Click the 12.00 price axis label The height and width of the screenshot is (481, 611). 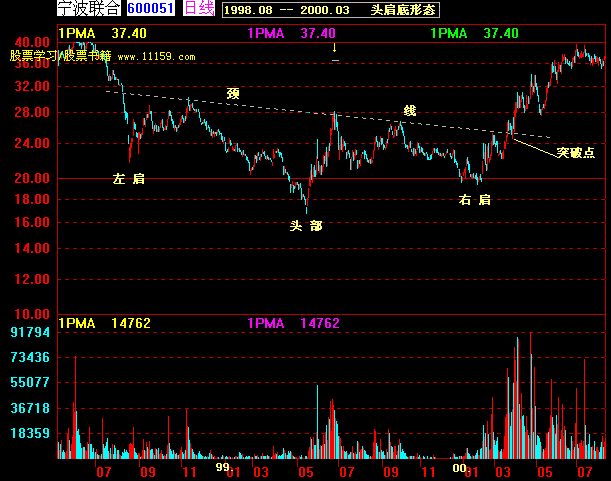click(32, 279)
